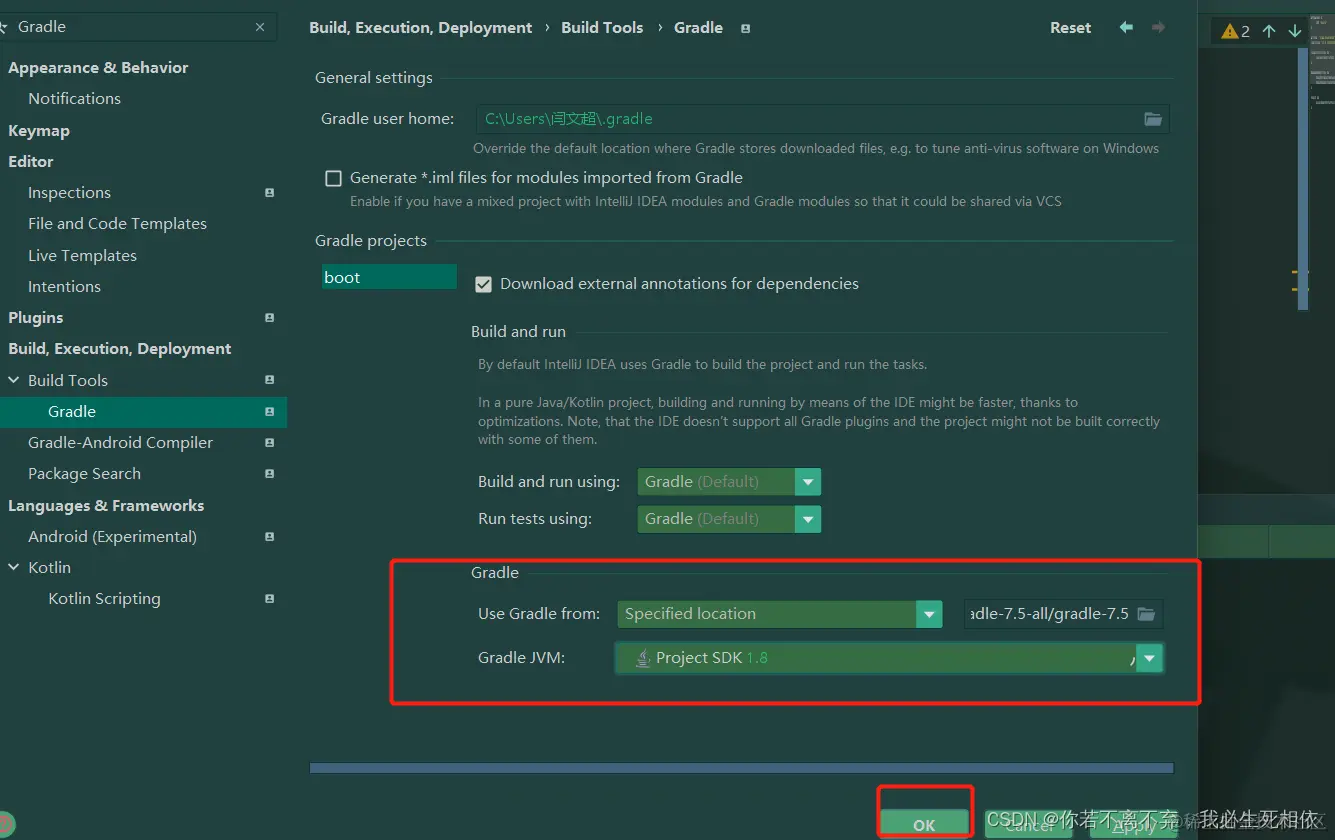Collapse the Kotlin tree node
The image size is (1335, 840).
pyautogui.click(x=14, y=567)
